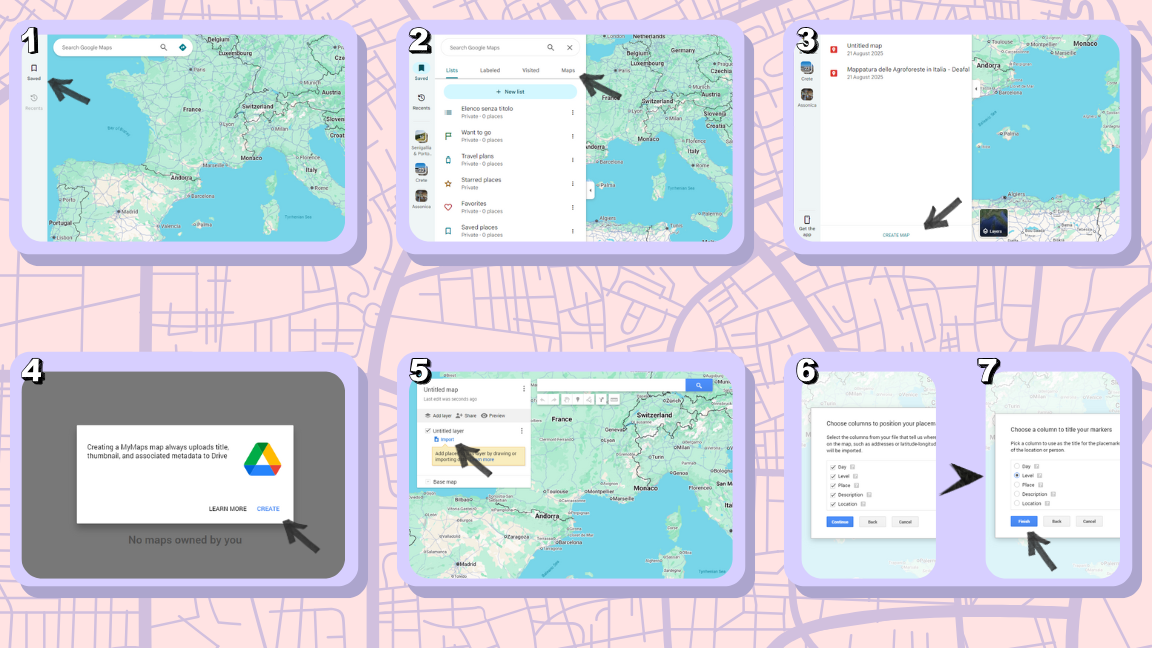Click Share in My Maps panel

(466, 416)
